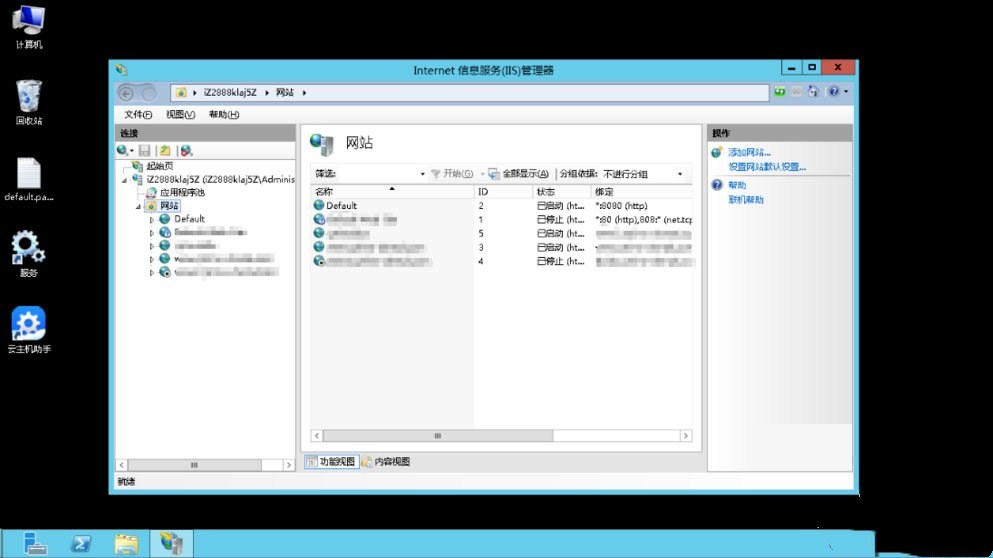The height and width of the screenshot is (558, 993).
Task: Open the 文件(F) menu
Action: [138, 115]
